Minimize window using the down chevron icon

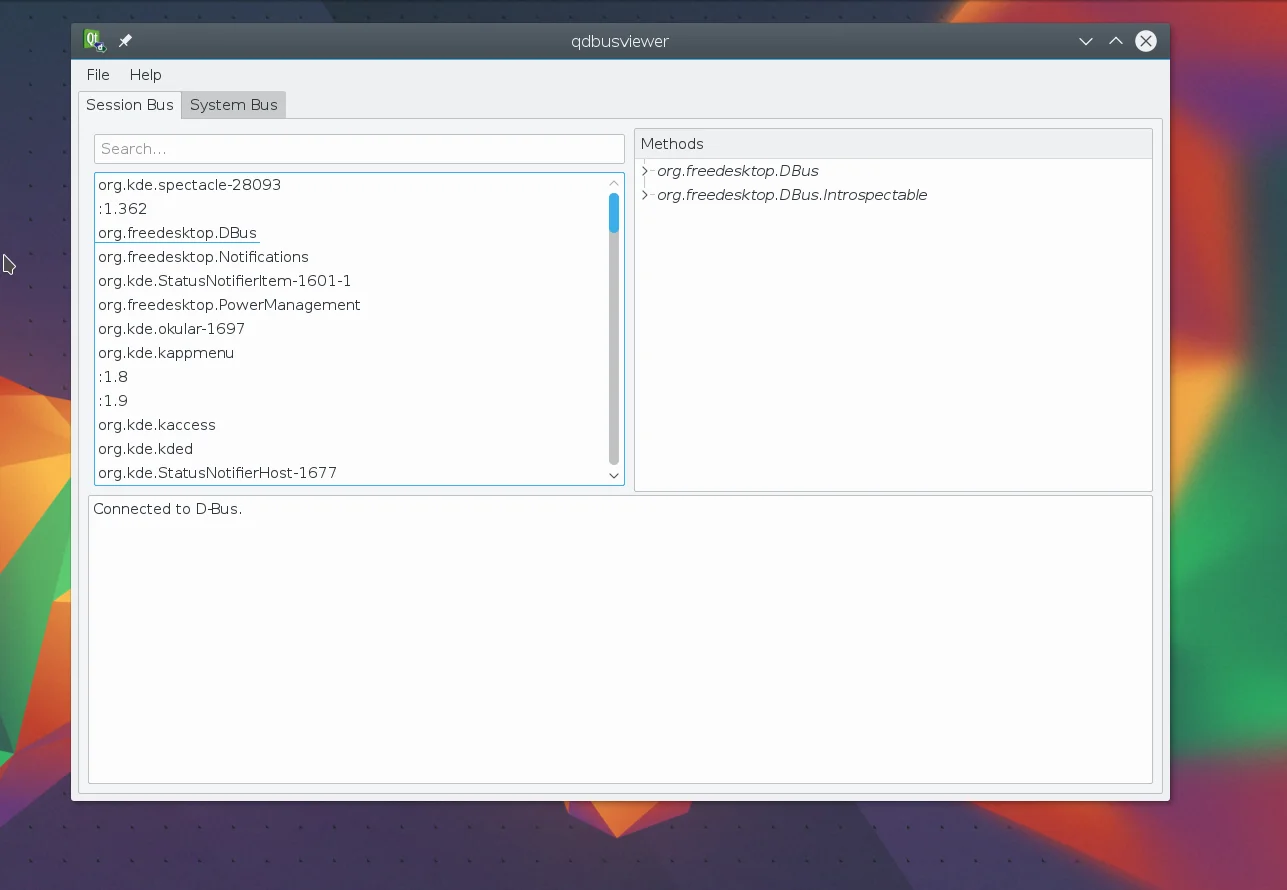pyautogui.click(x=1085, y=41)
